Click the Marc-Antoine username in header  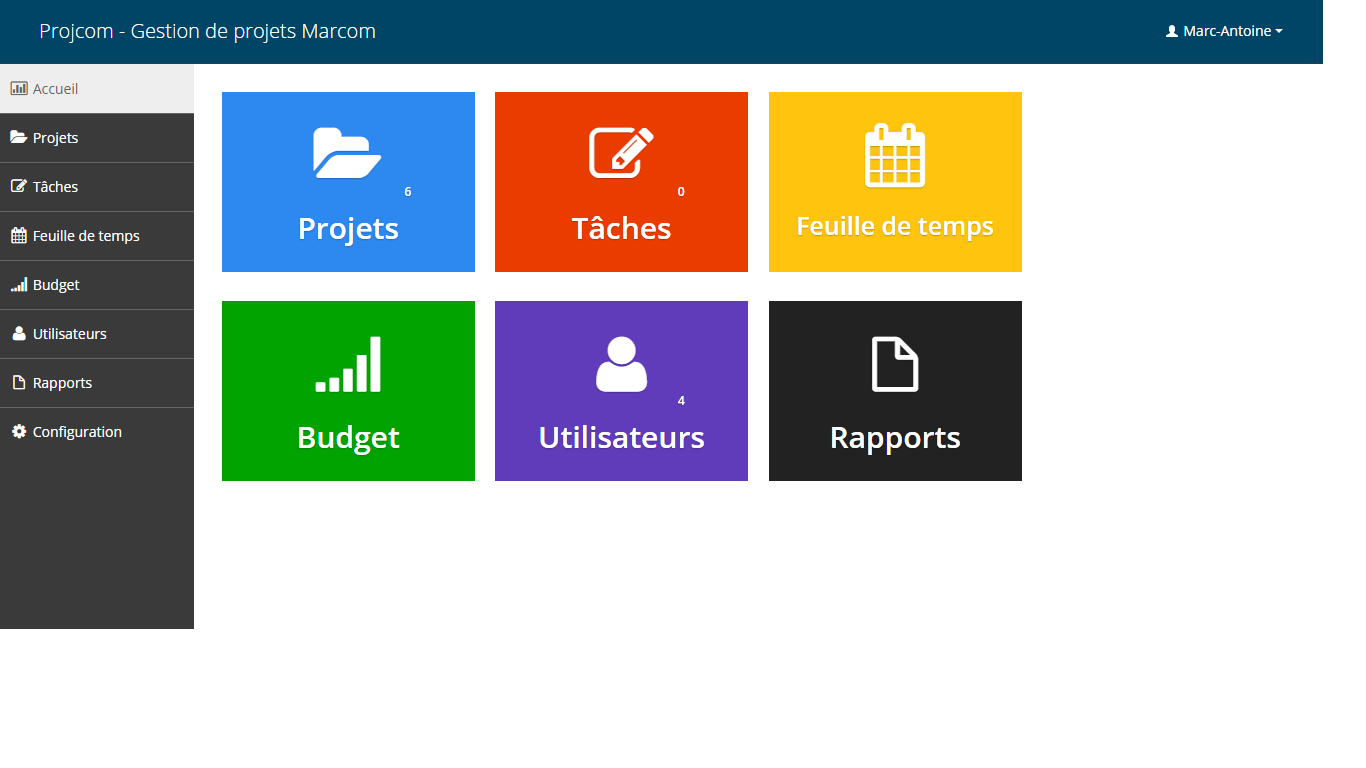click(x=1227, y=31)
